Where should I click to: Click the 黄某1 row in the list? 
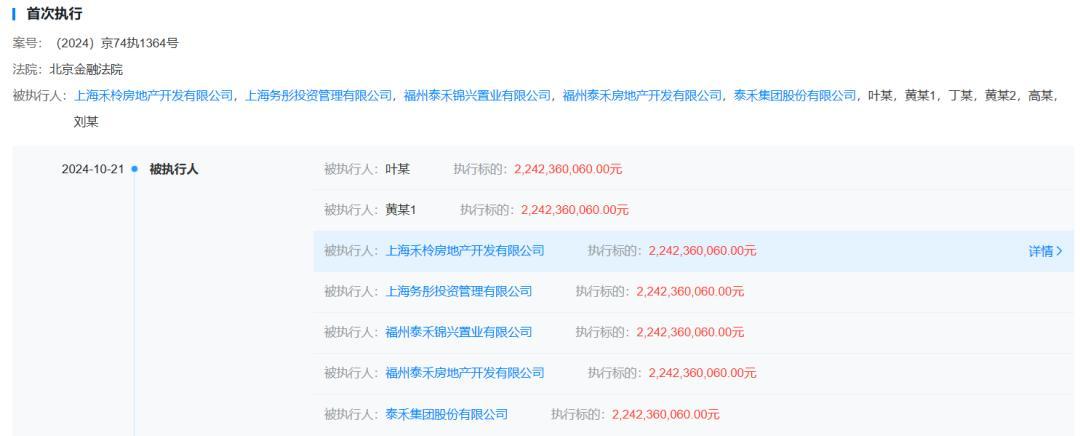click(x=693, y=210)
